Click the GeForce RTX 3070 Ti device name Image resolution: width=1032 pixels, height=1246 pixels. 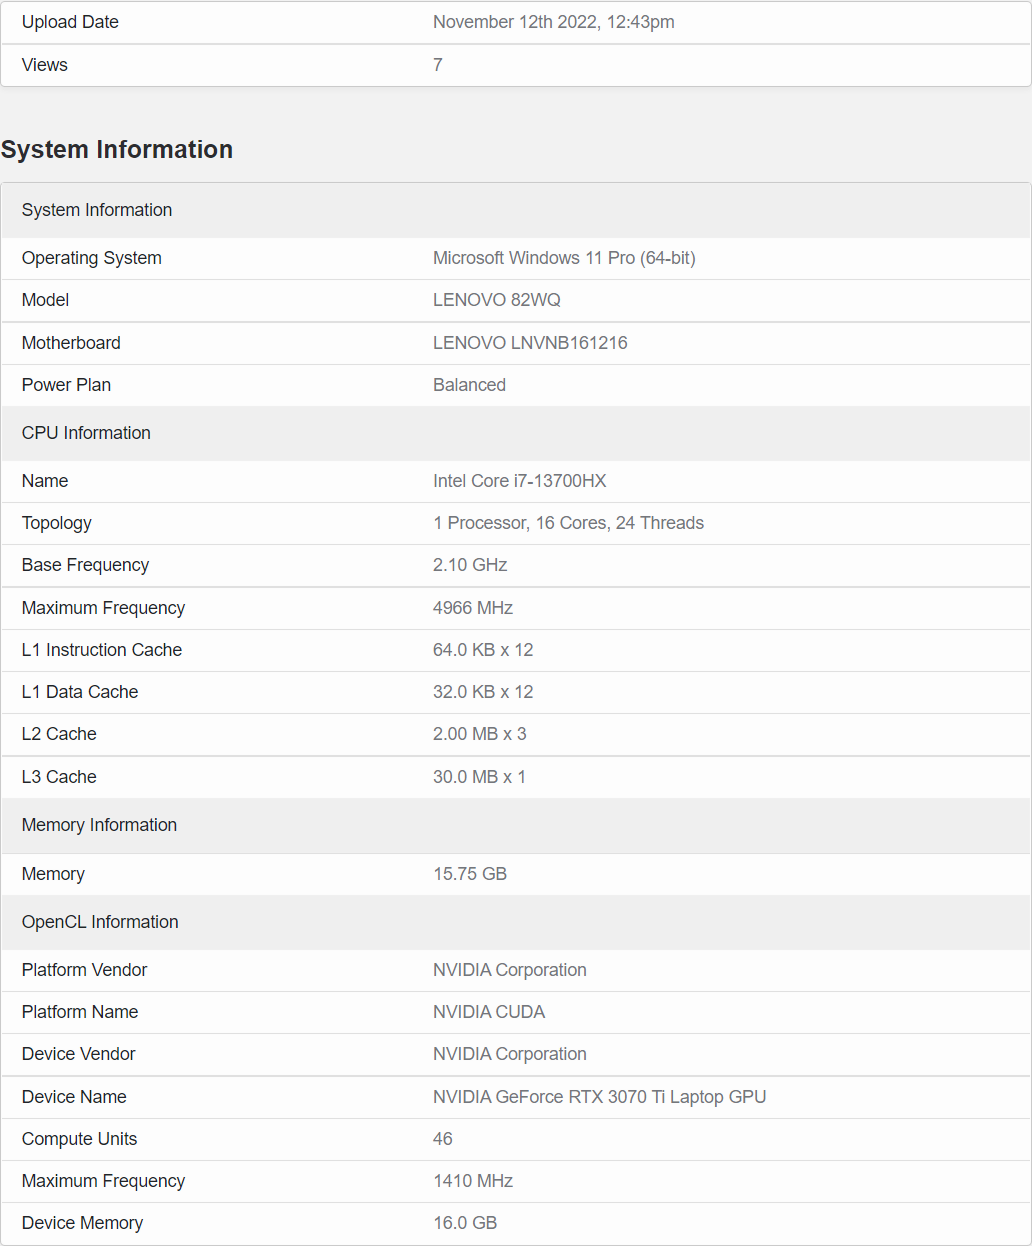(598, 1096)
